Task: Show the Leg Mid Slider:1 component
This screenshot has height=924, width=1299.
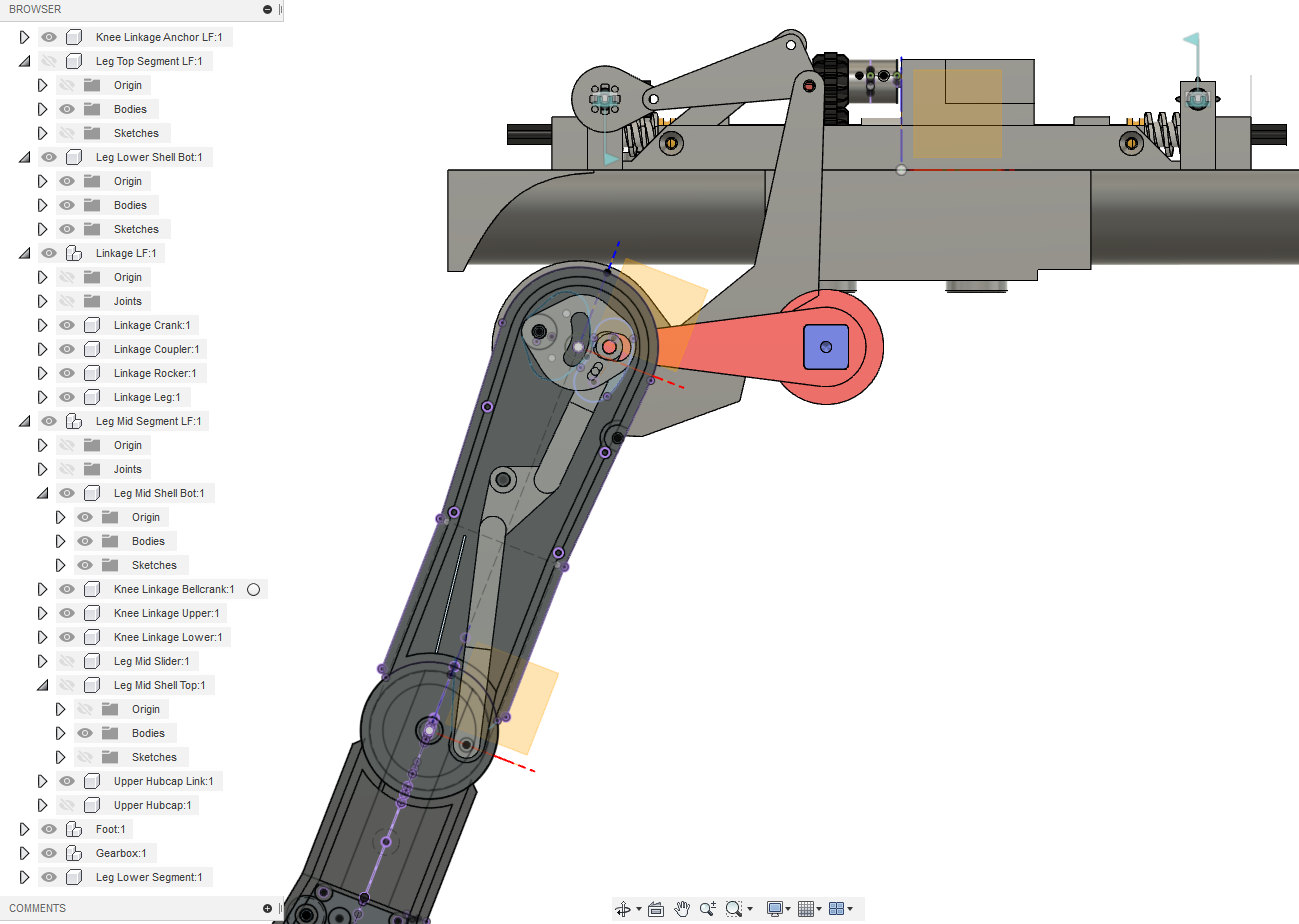Action: coord(67,661)
